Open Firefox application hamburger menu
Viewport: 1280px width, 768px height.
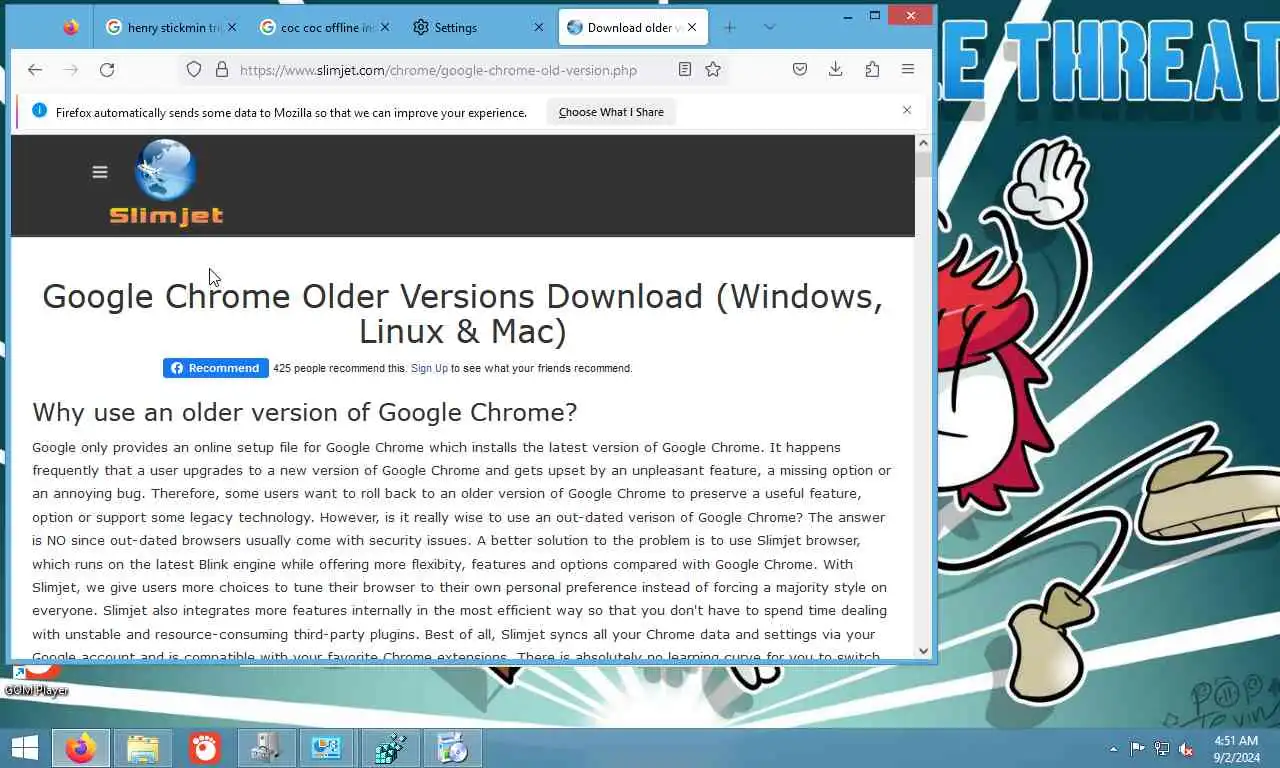(908, 69)
